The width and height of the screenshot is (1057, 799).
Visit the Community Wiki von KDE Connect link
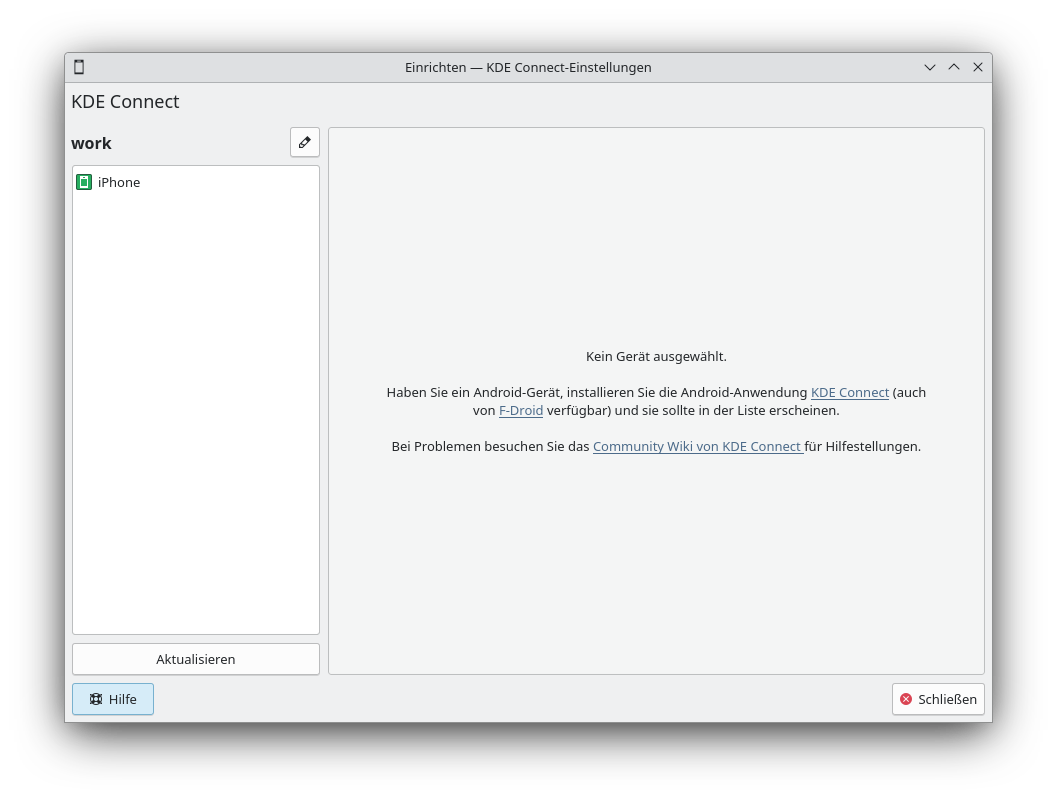click(697, 446)
